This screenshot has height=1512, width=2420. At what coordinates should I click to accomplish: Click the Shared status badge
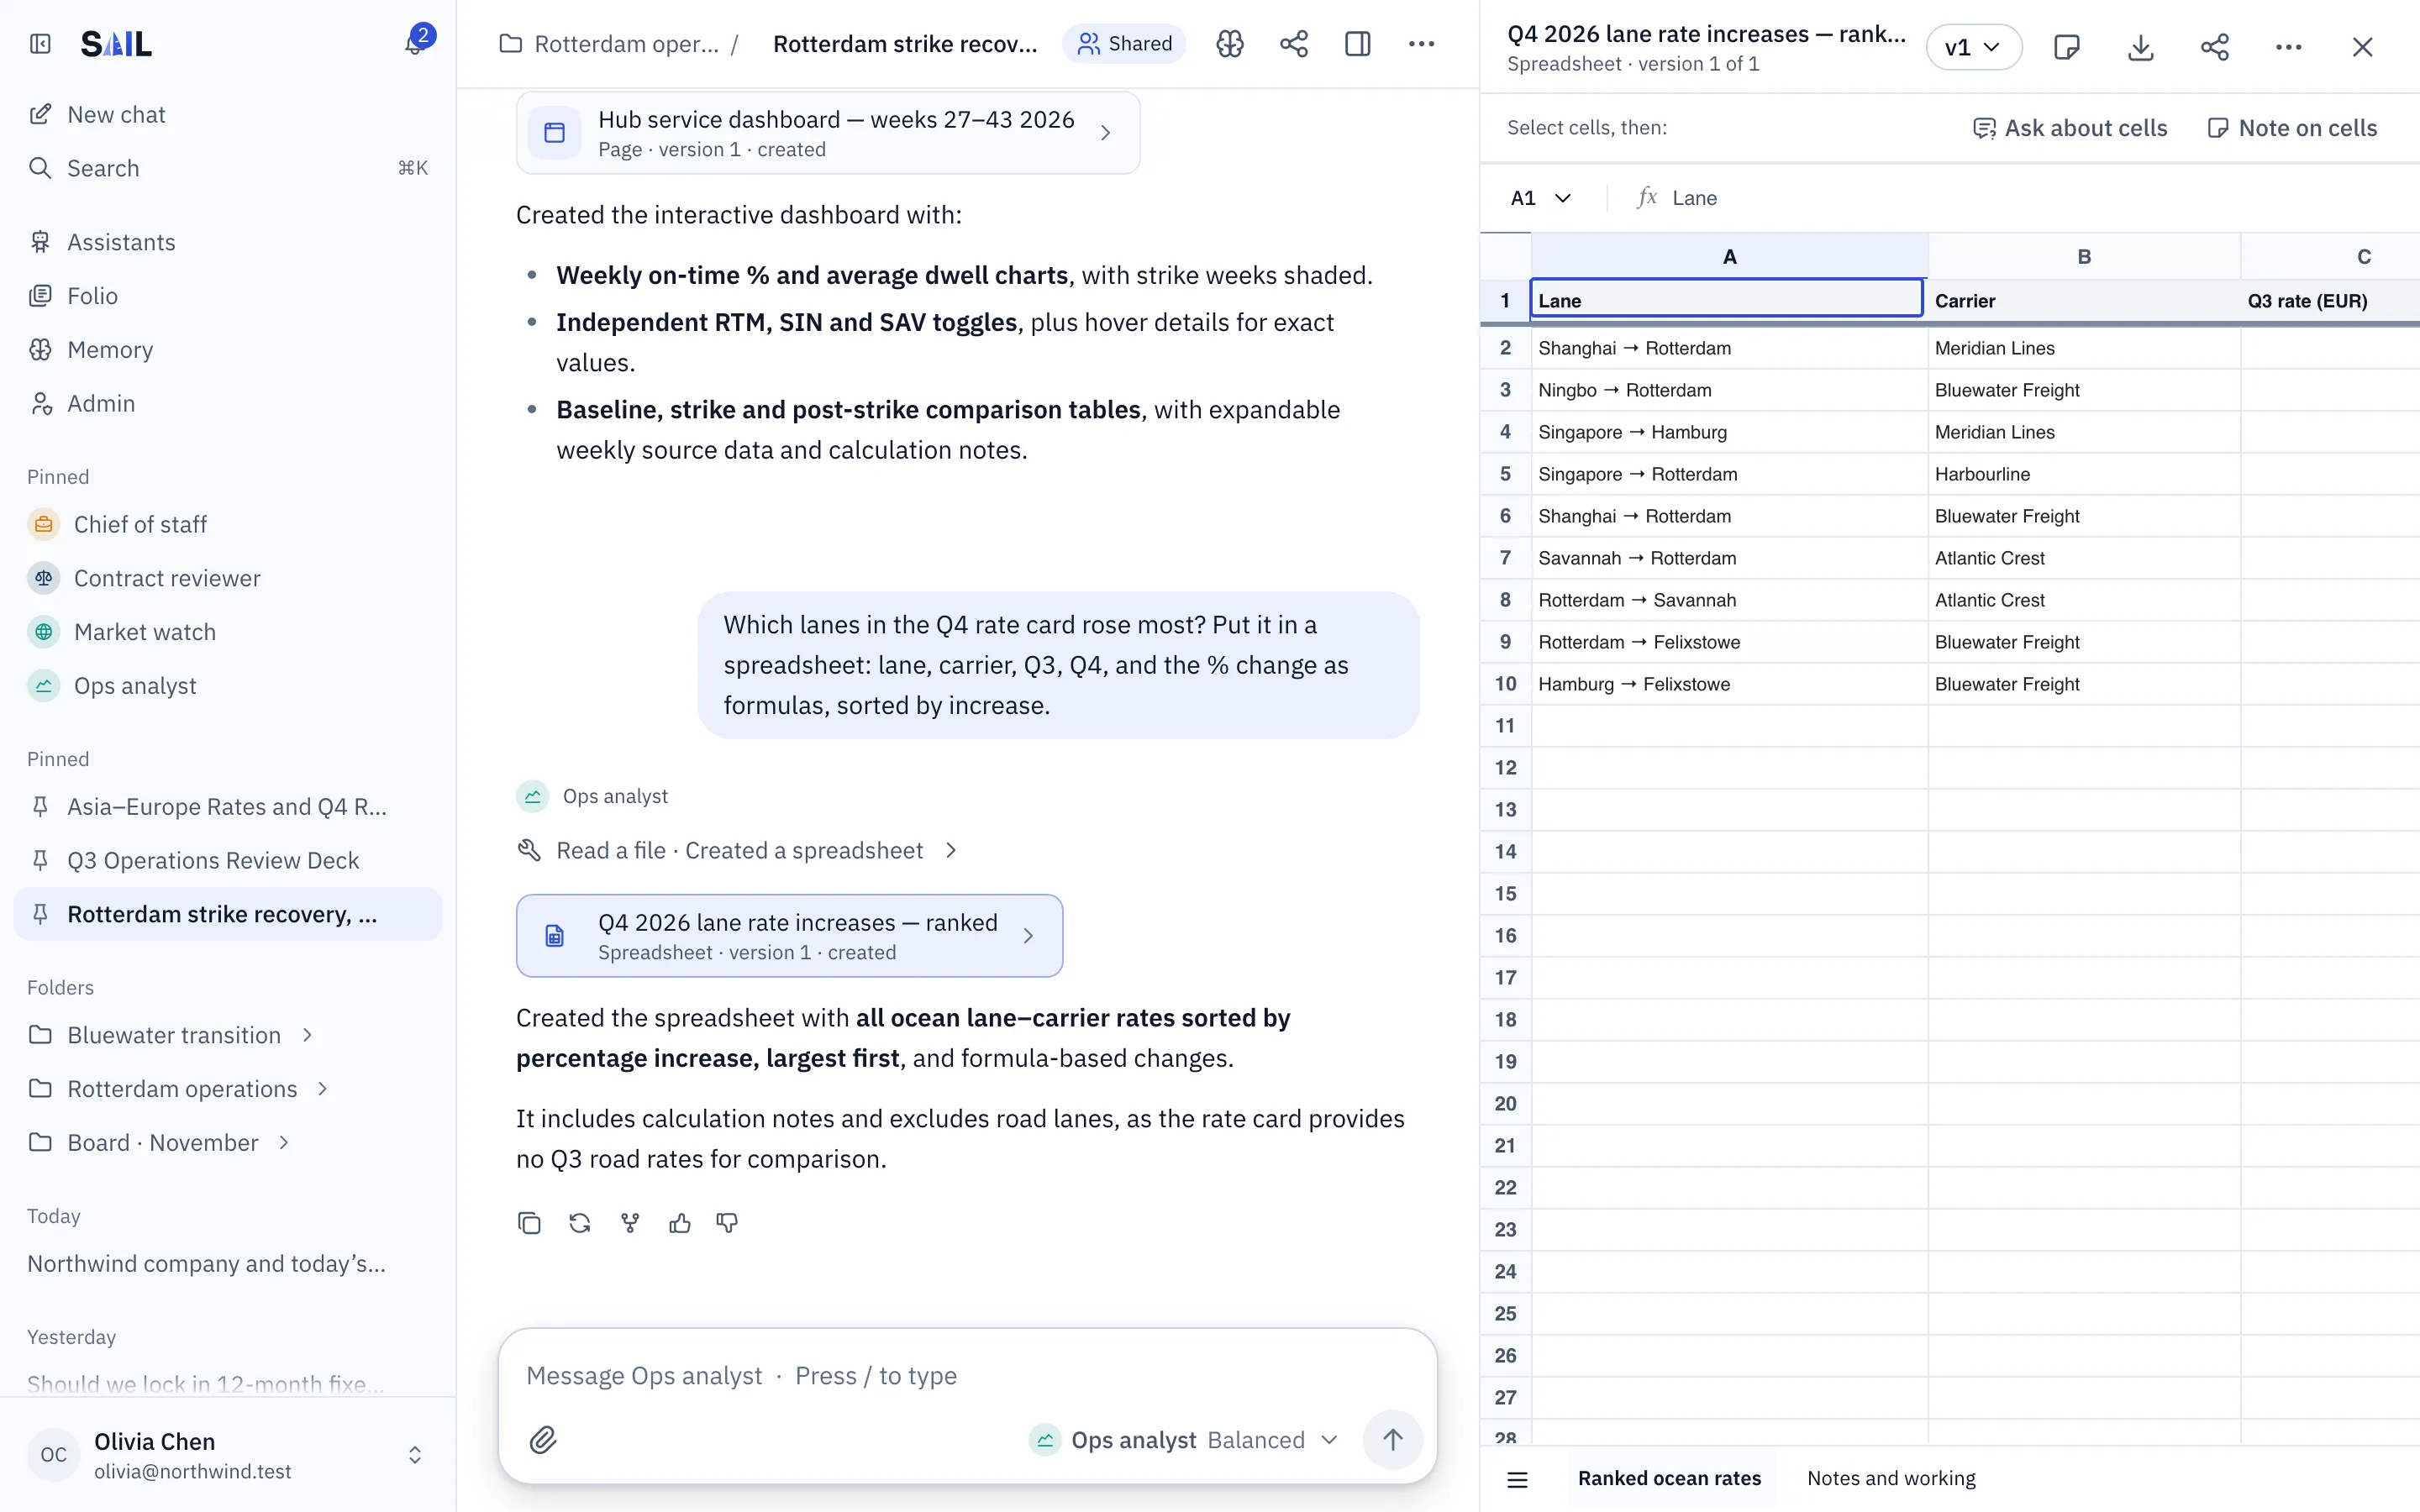point(1124,44)
